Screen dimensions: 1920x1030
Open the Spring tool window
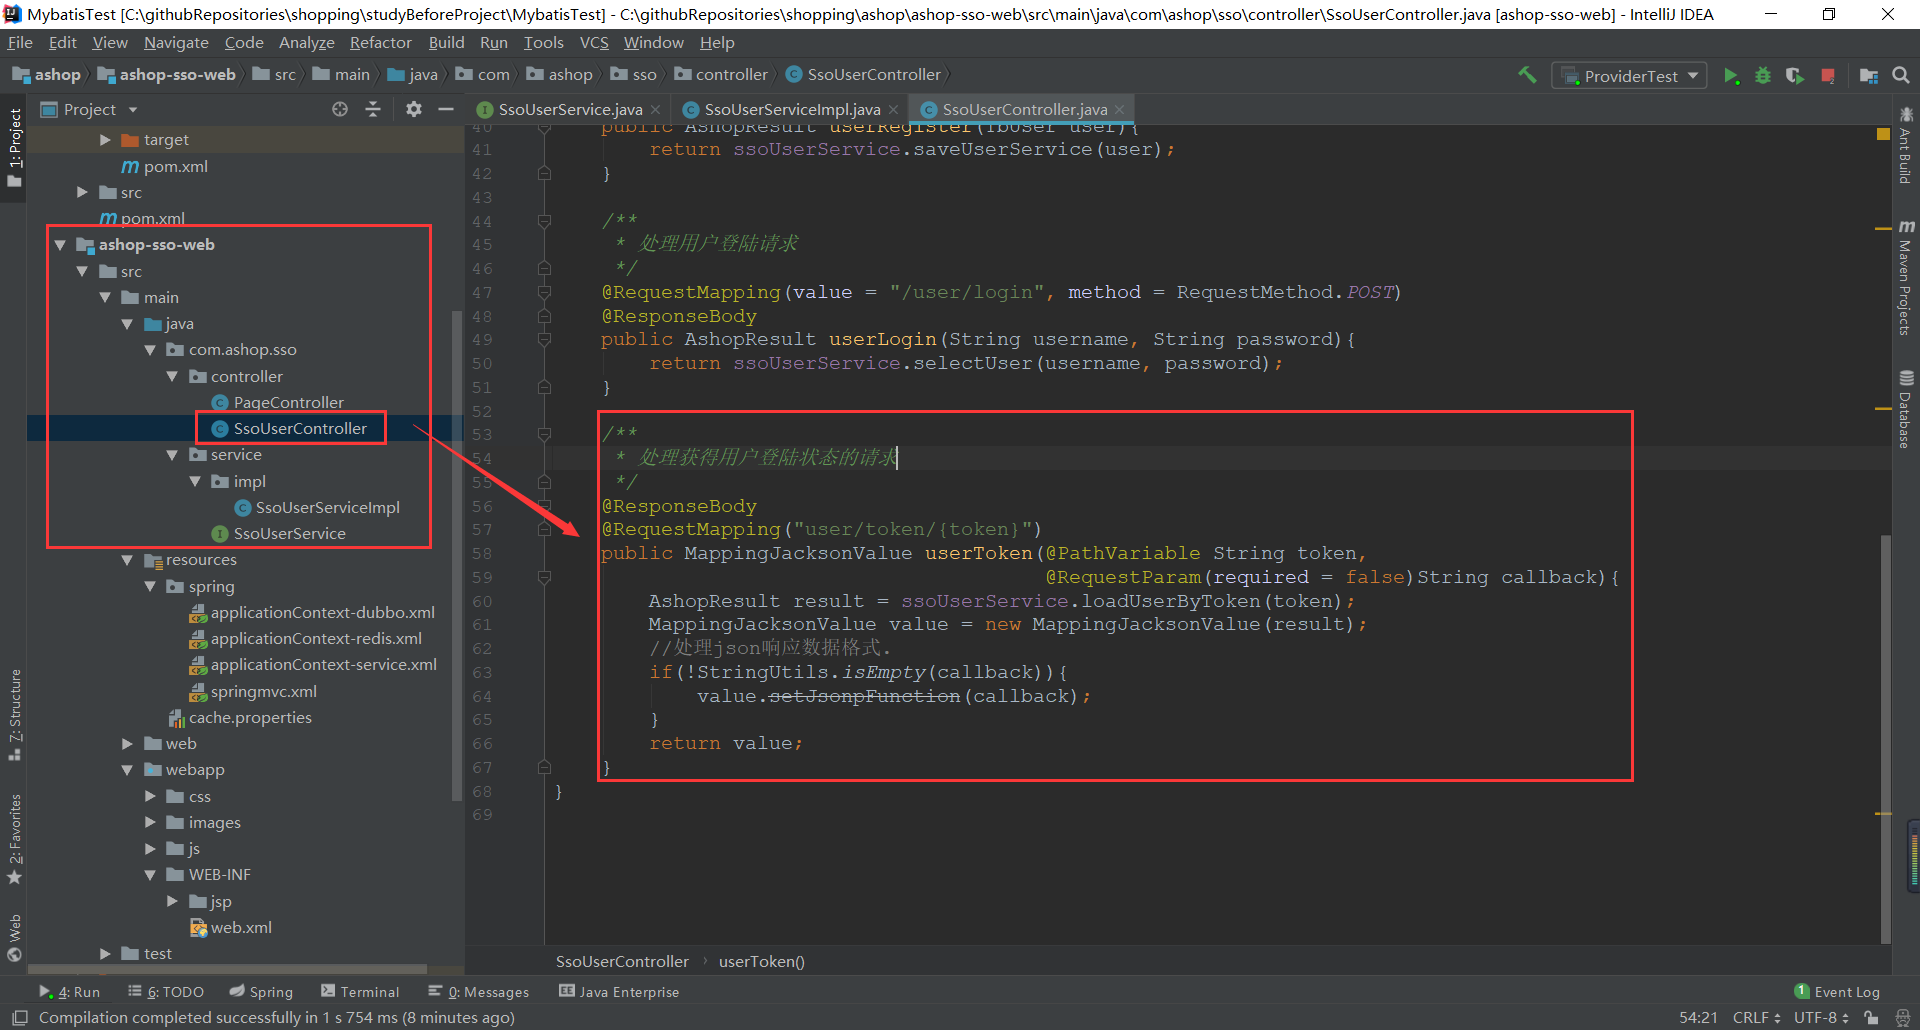261,992
